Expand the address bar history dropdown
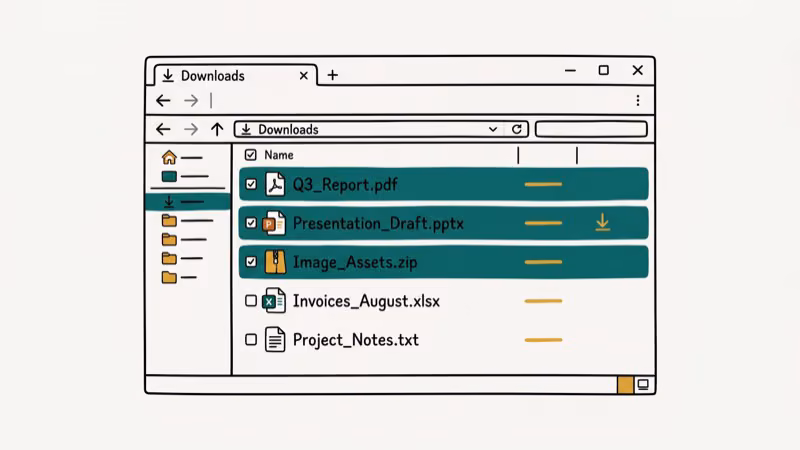Image resolution: width=800 pixels, height=450 pixels. point(493,130)
